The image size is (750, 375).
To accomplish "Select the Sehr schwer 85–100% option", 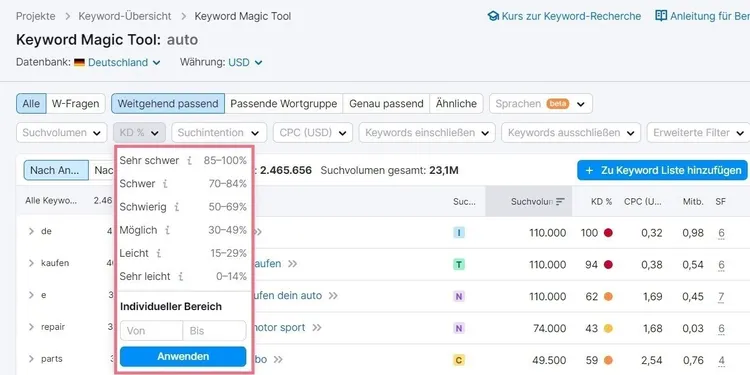I will pos(183,161).
